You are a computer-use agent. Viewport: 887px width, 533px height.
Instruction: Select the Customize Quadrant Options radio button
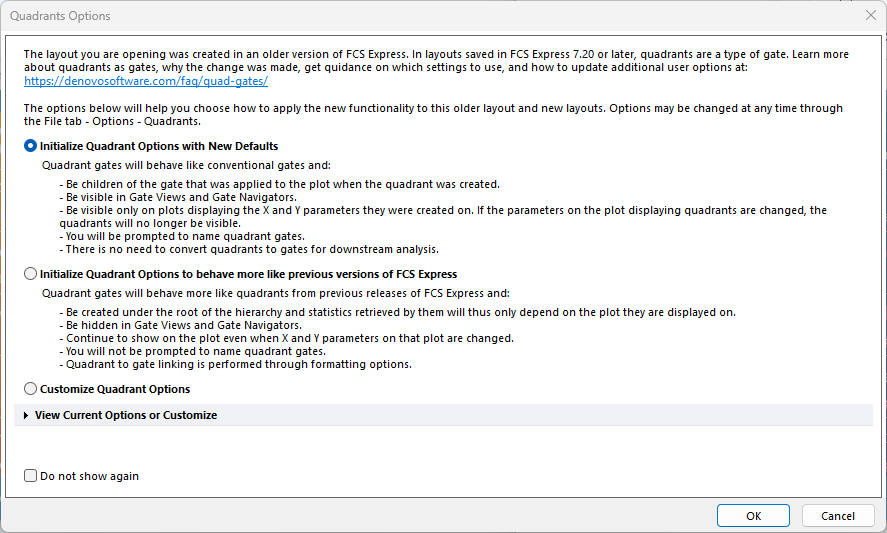tap(31, 389)
